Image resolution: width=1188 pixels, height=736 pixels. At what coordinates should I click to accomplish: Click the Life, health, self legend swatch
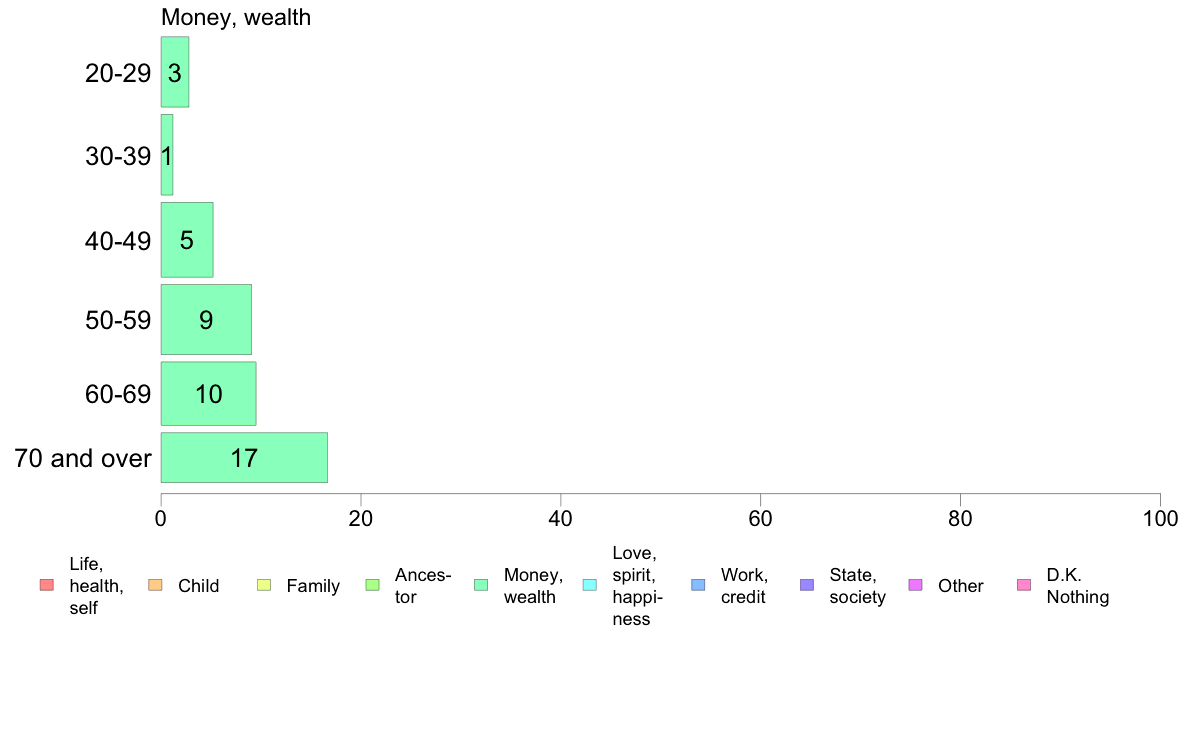coord(47,585)
